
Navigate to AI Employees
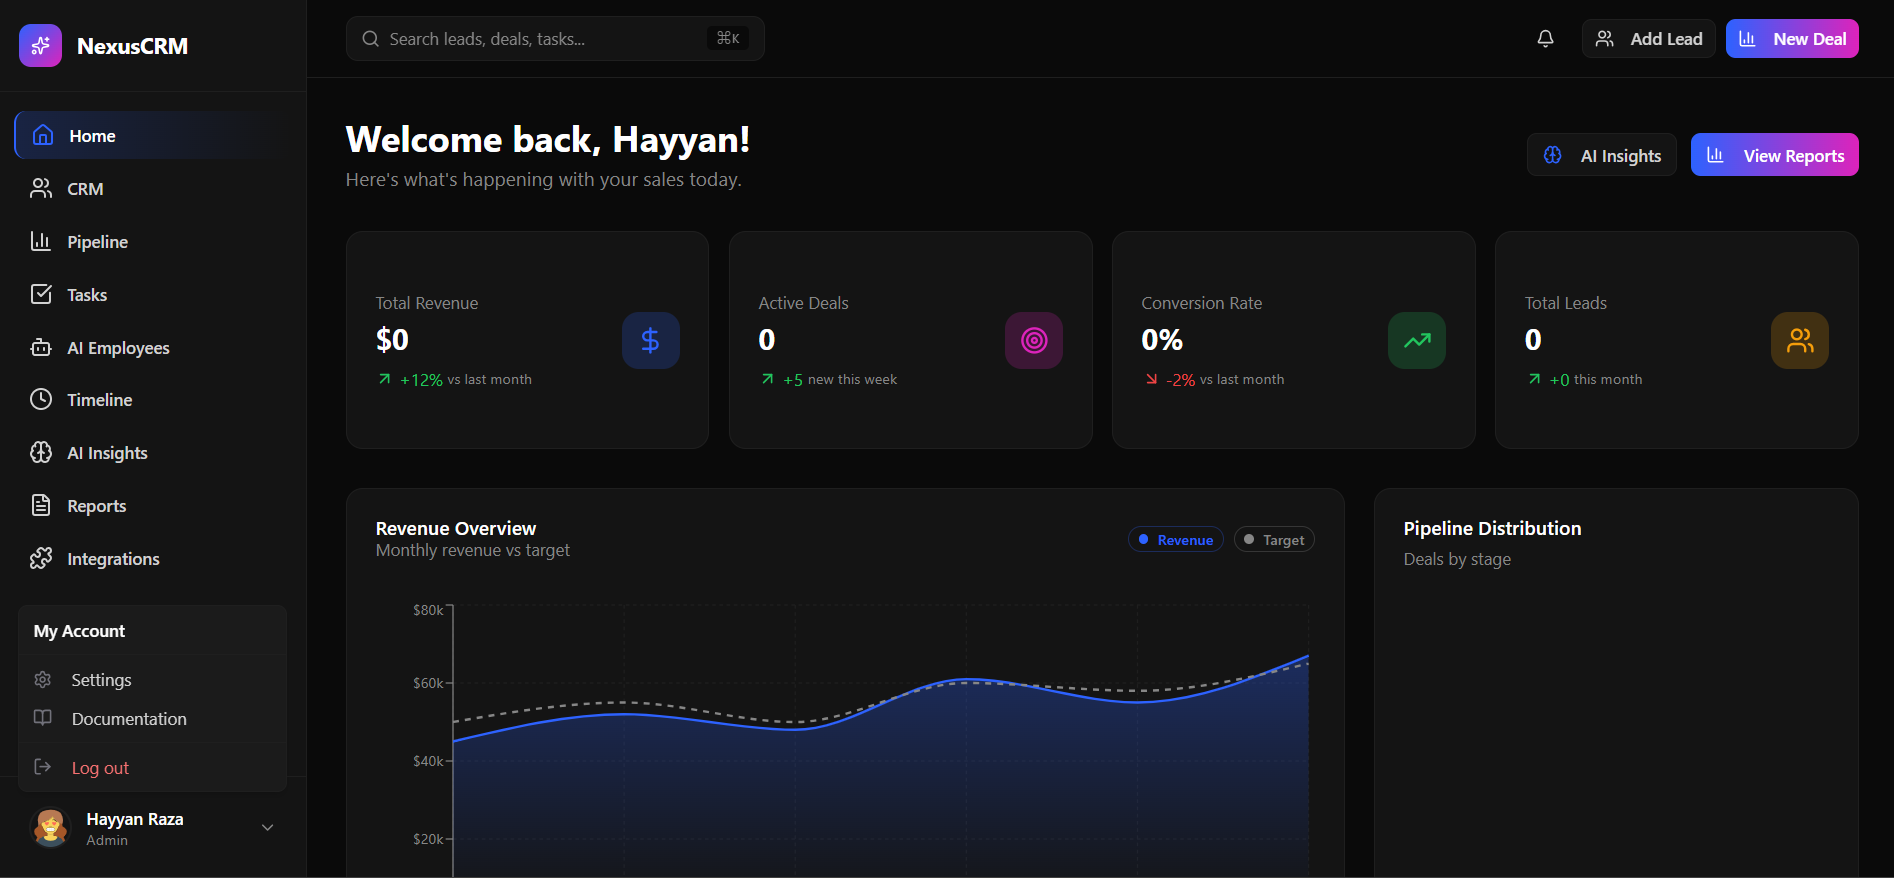[x=152, y=347]
